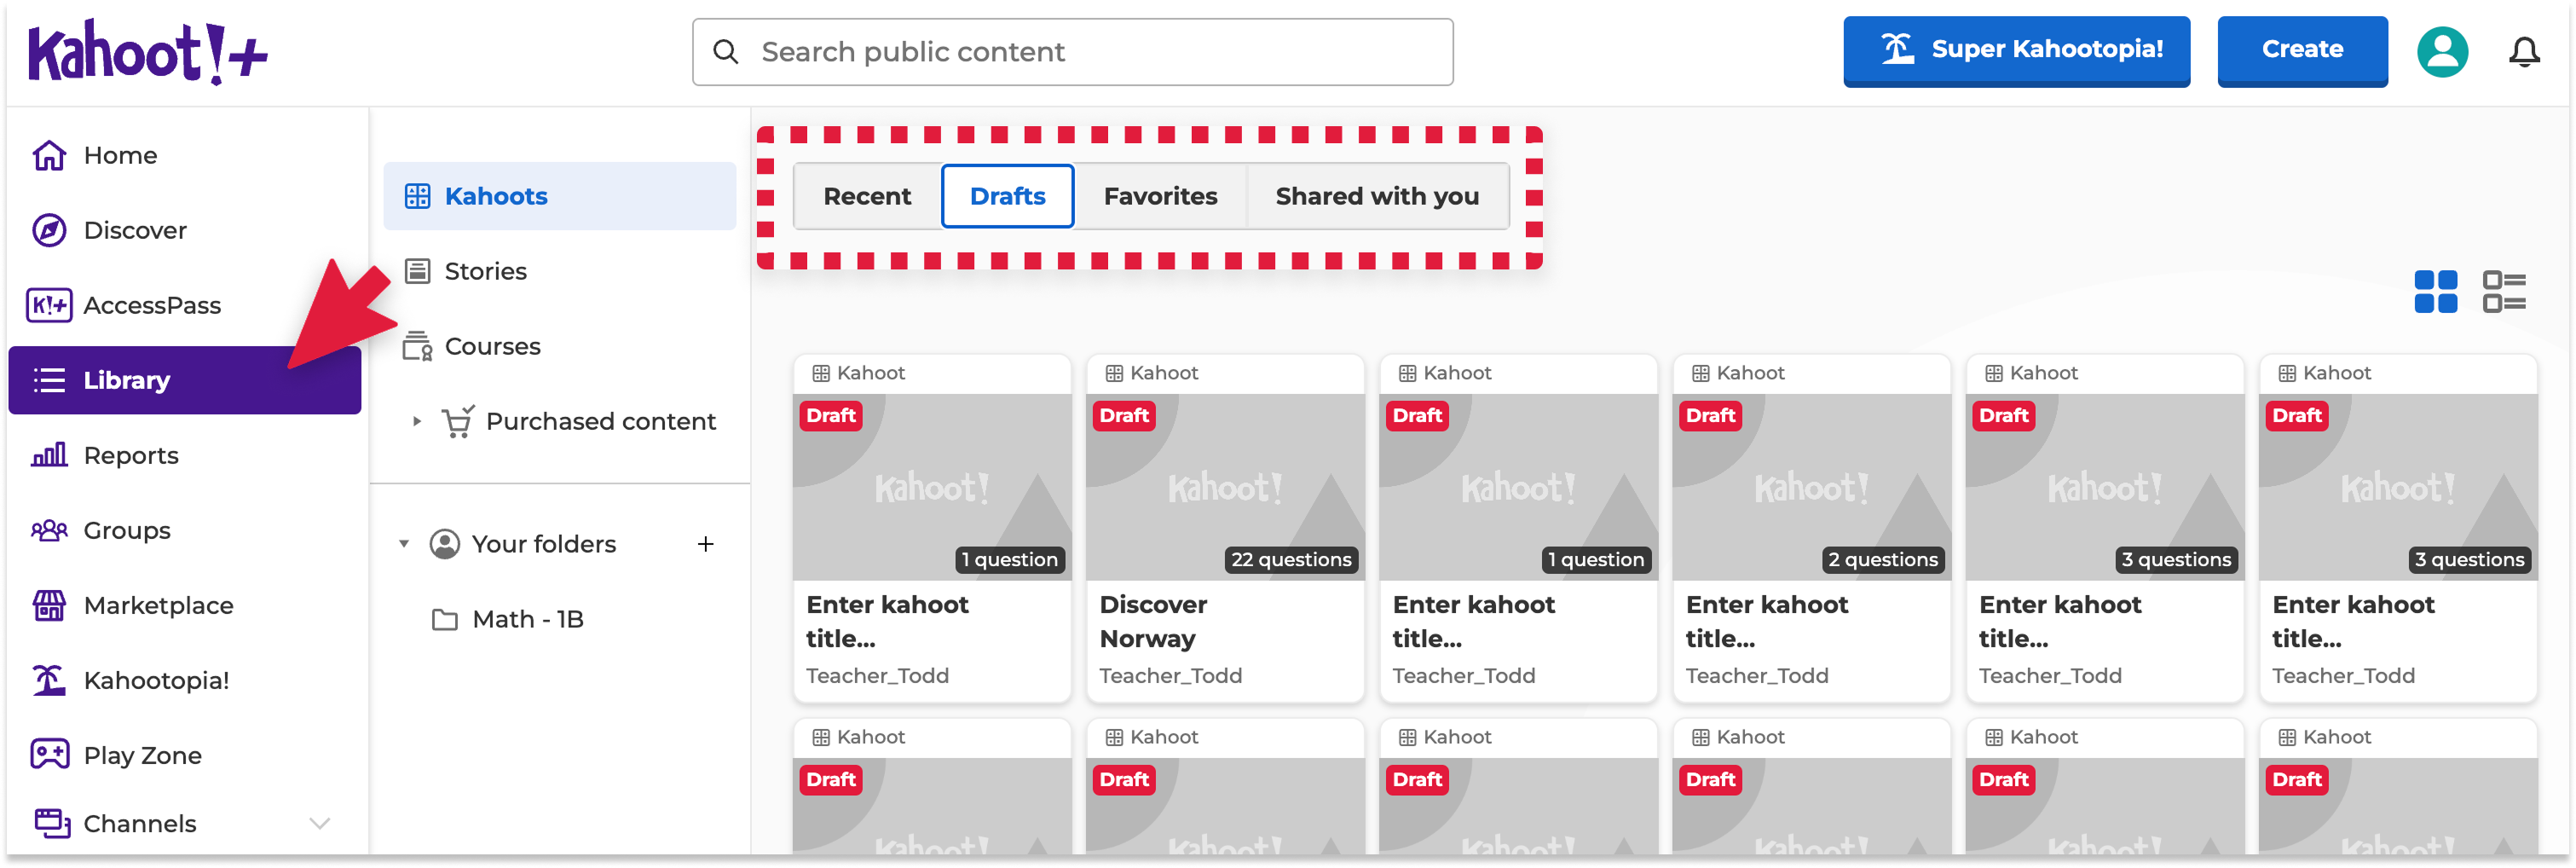Screen dimensions: 2576x868
Task: Open the Math - 1B folder
Action: pos(527,619)
